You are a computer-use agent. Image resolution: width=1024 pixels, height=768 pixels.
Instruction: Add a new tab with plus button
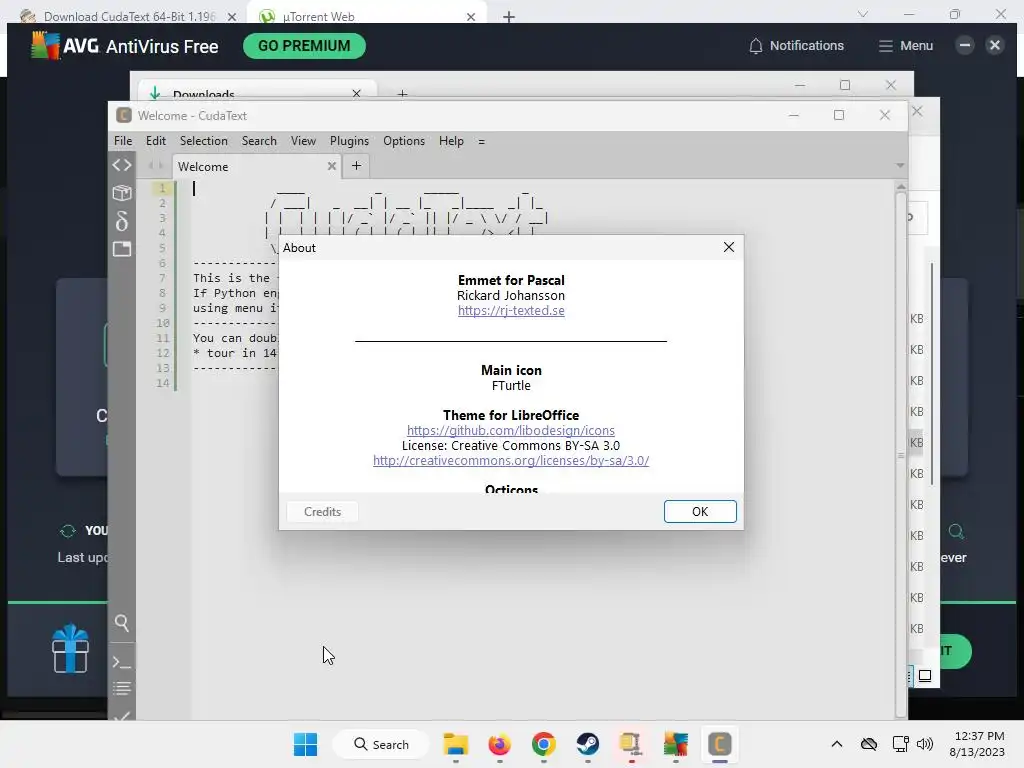pyautogui.click(x=356, y=166)
